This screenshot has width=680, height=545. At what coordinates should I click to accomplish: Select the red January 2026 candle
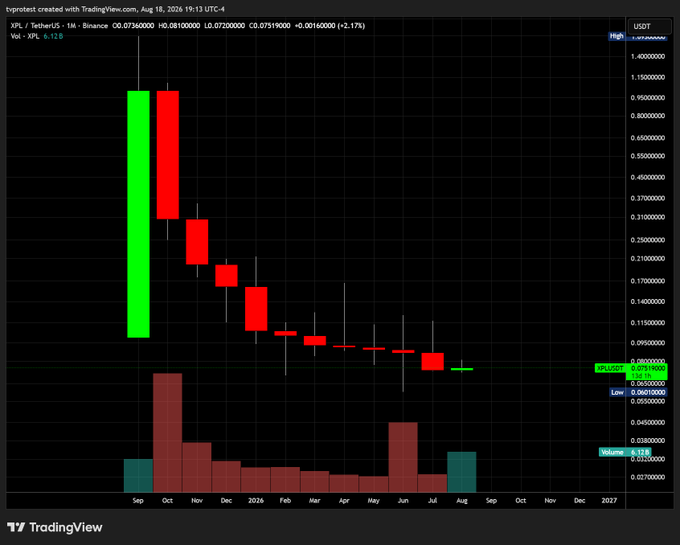256,309
